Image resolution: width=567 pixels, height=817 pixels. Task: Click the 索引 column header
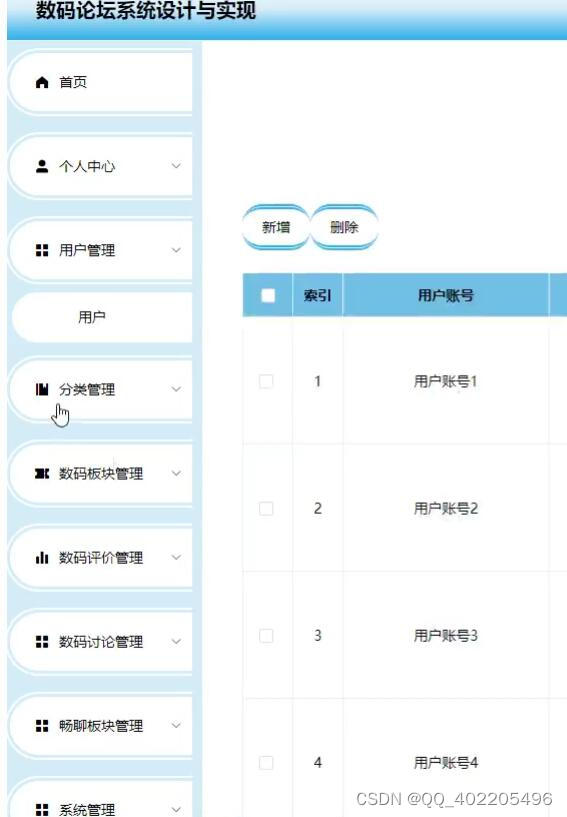(317, 295)
